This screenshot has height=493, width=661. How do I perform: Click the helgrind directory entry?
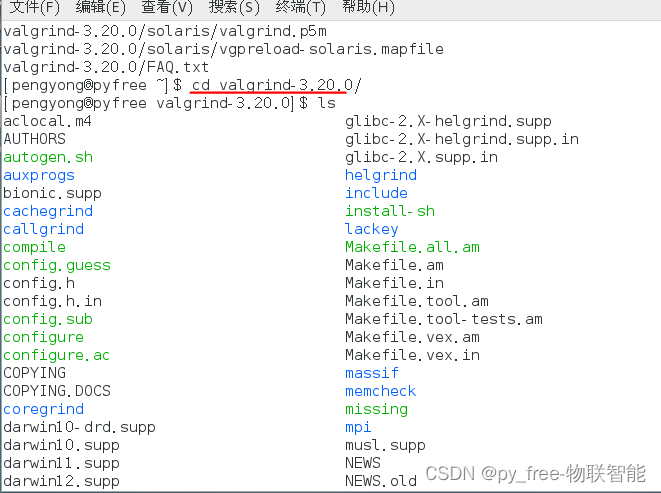point(381,175)
